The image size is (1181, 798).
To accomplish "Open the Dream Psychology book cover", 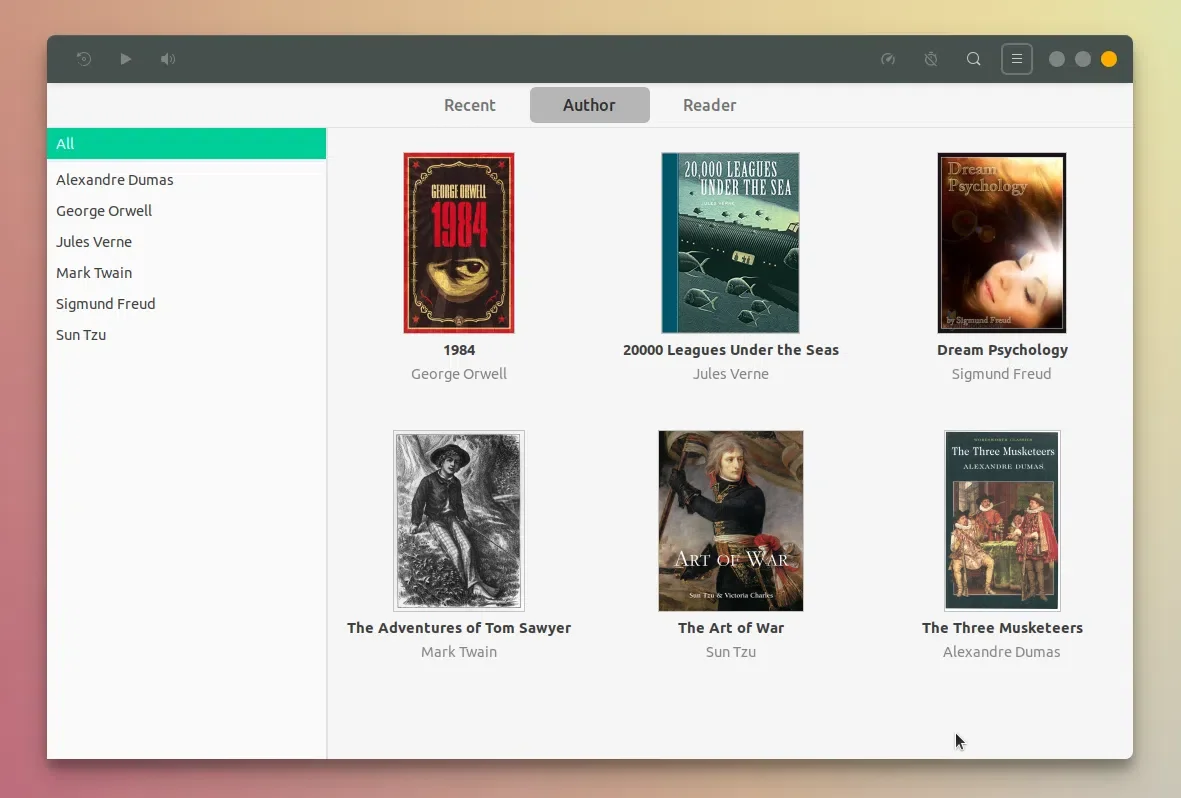I will 1002,243.
